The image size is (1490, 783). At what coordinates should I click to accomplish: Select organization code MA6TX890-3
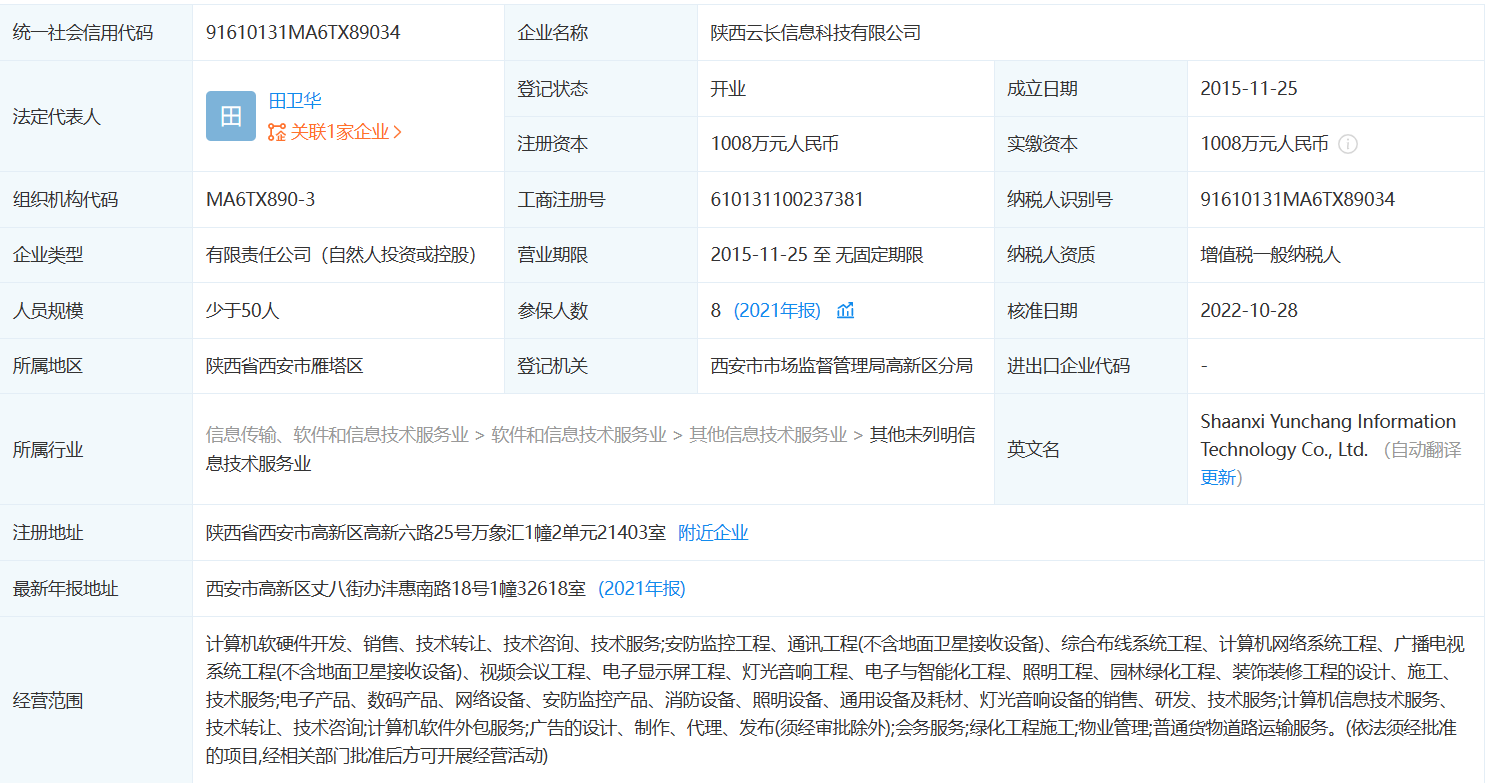click(x=261, y=199)
